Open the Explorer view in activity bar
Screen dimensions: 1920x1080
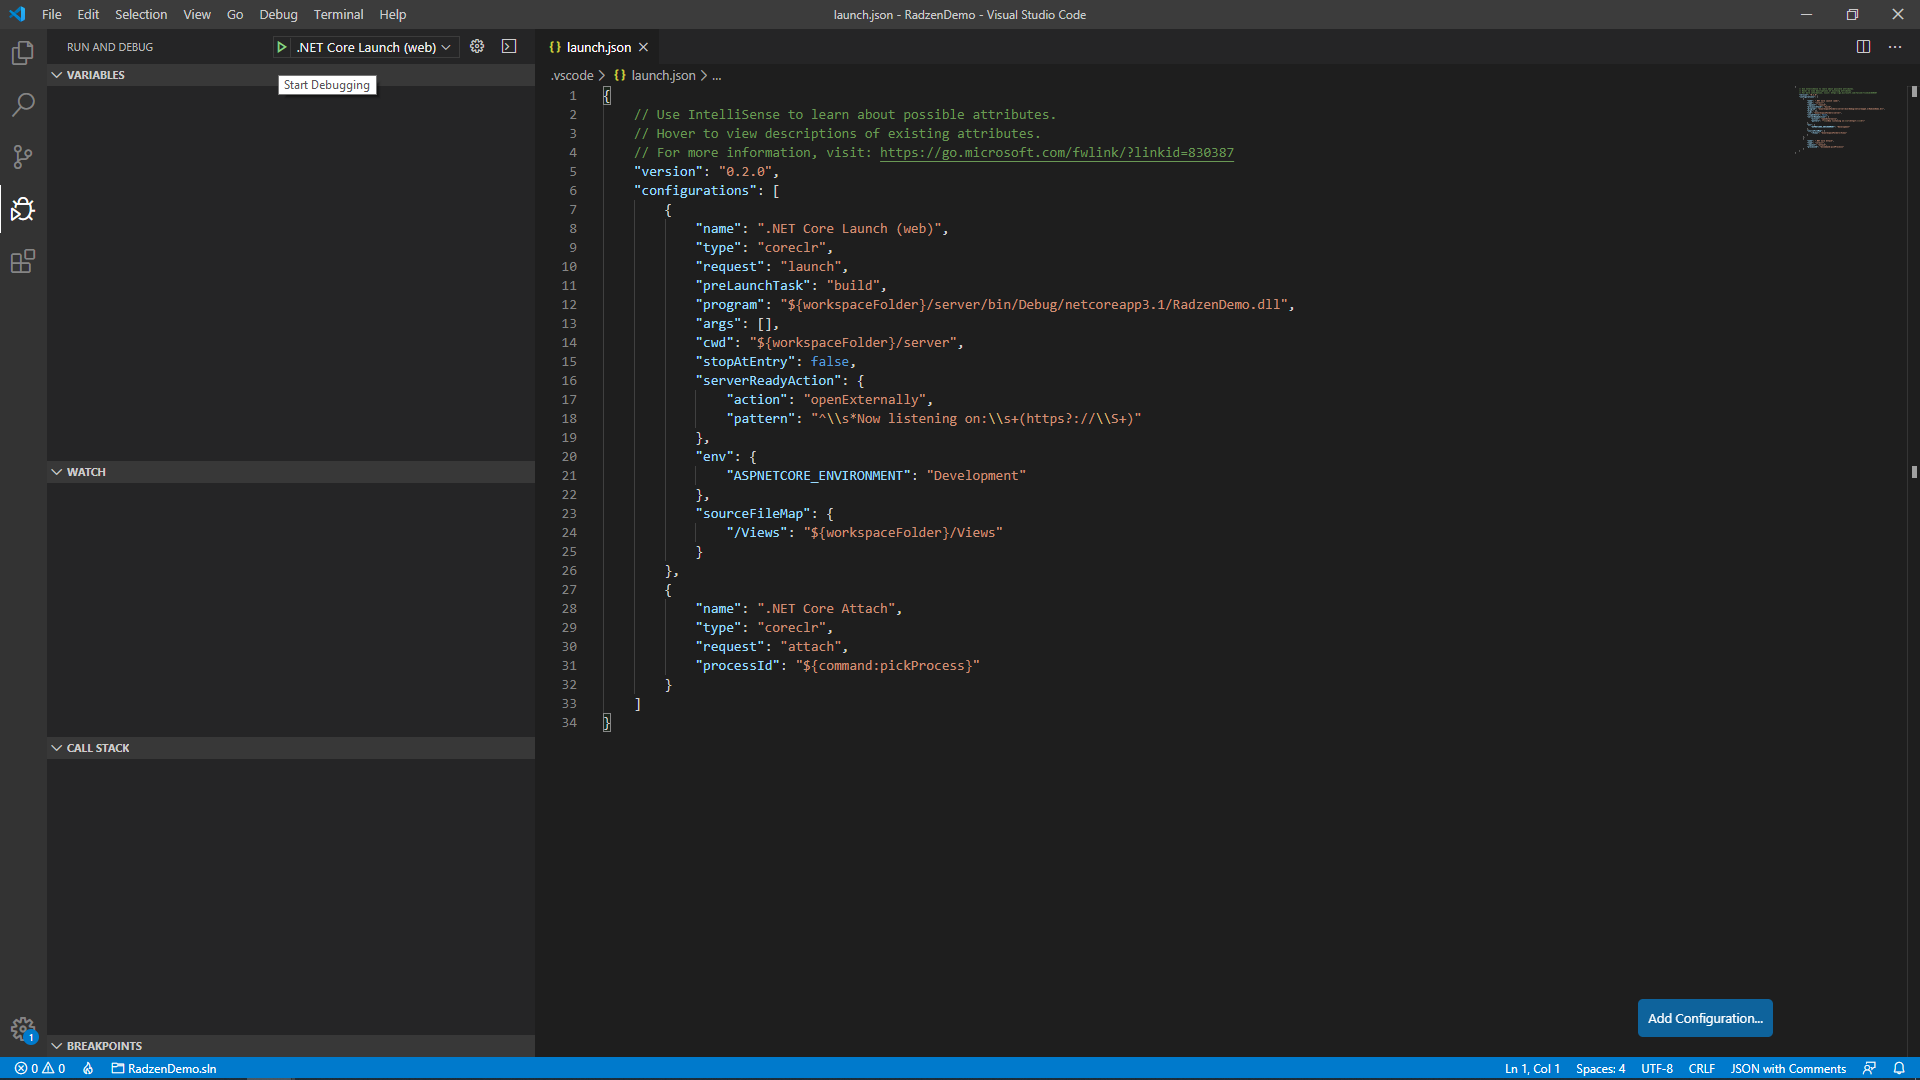[23, 53]
